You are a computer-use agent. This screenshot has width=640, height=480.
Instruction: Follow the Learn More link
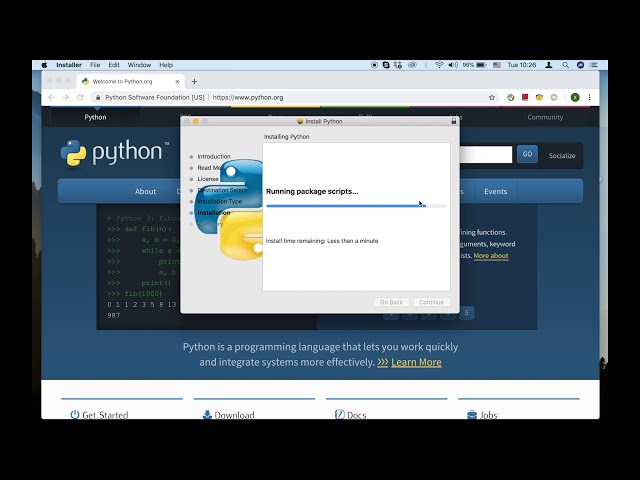(x=416, y=362)
